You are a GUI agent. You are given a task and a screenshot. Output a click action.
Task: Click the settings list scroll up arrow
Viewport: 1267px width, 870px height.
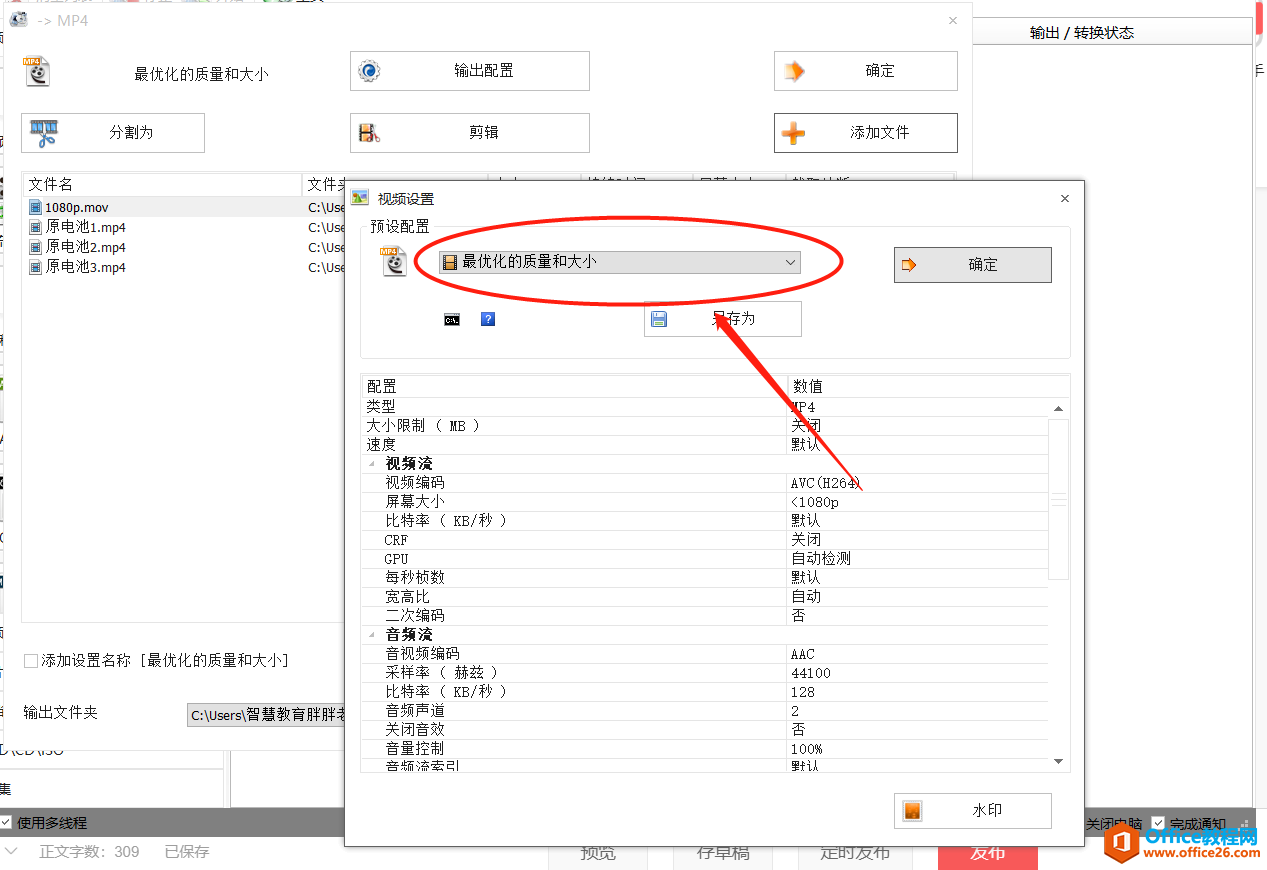1059,409
